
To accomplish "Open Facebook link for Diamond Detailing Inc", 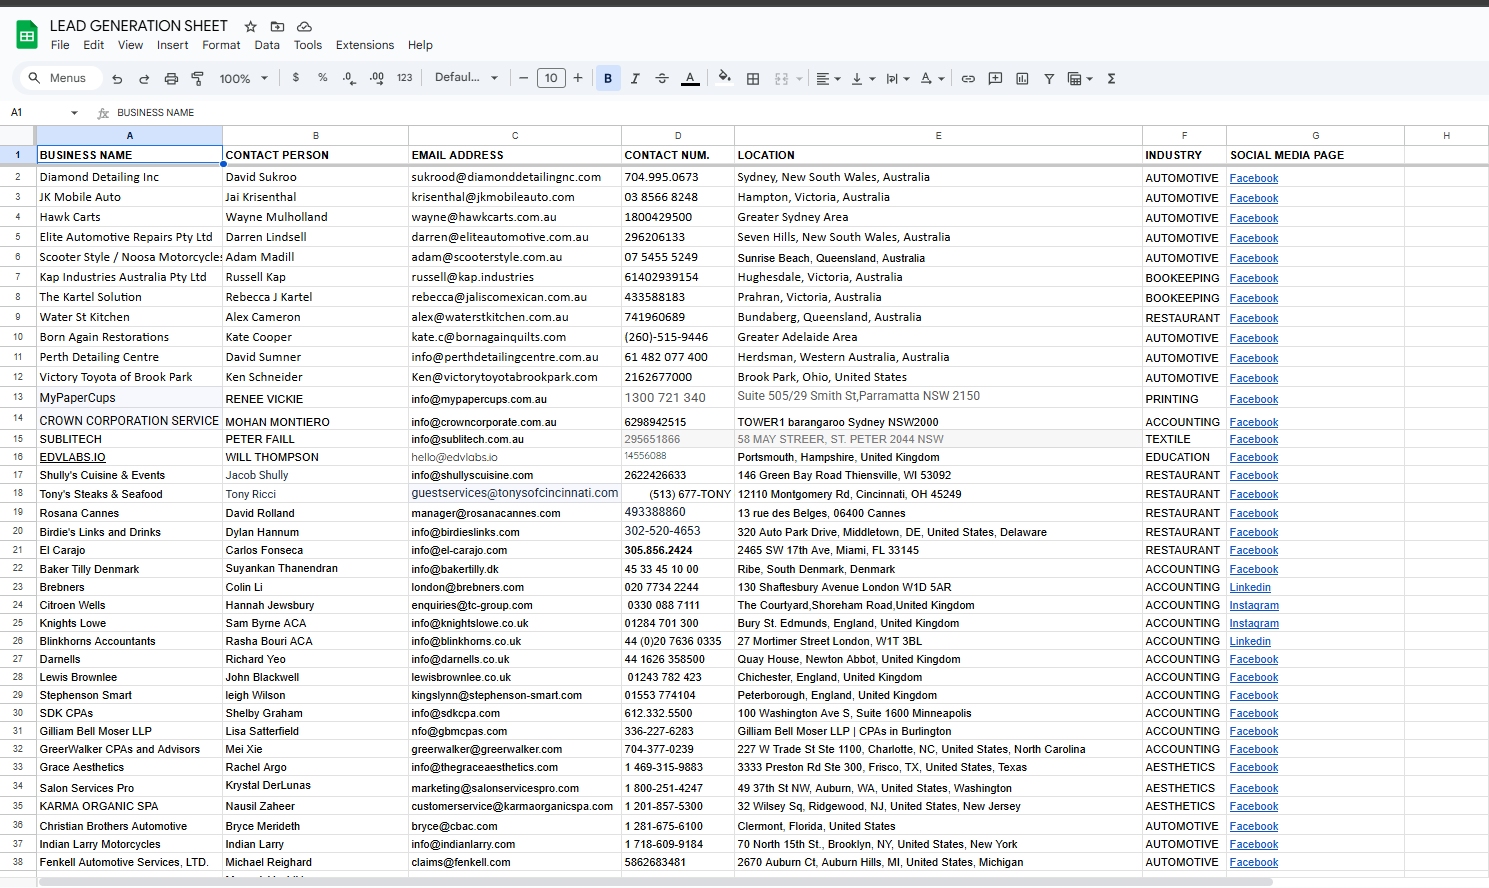I will click(x=1254, y=178).
